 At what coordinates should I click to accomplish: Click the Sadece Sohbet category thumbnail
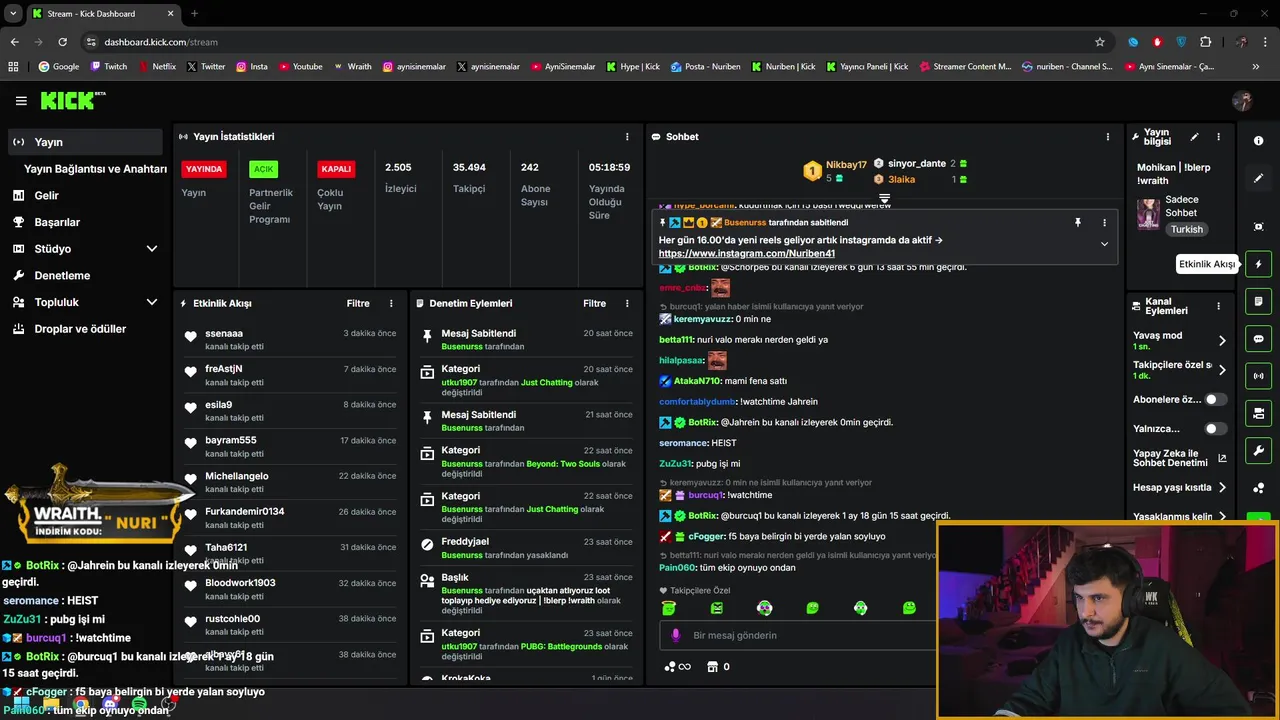point(1148,214)
